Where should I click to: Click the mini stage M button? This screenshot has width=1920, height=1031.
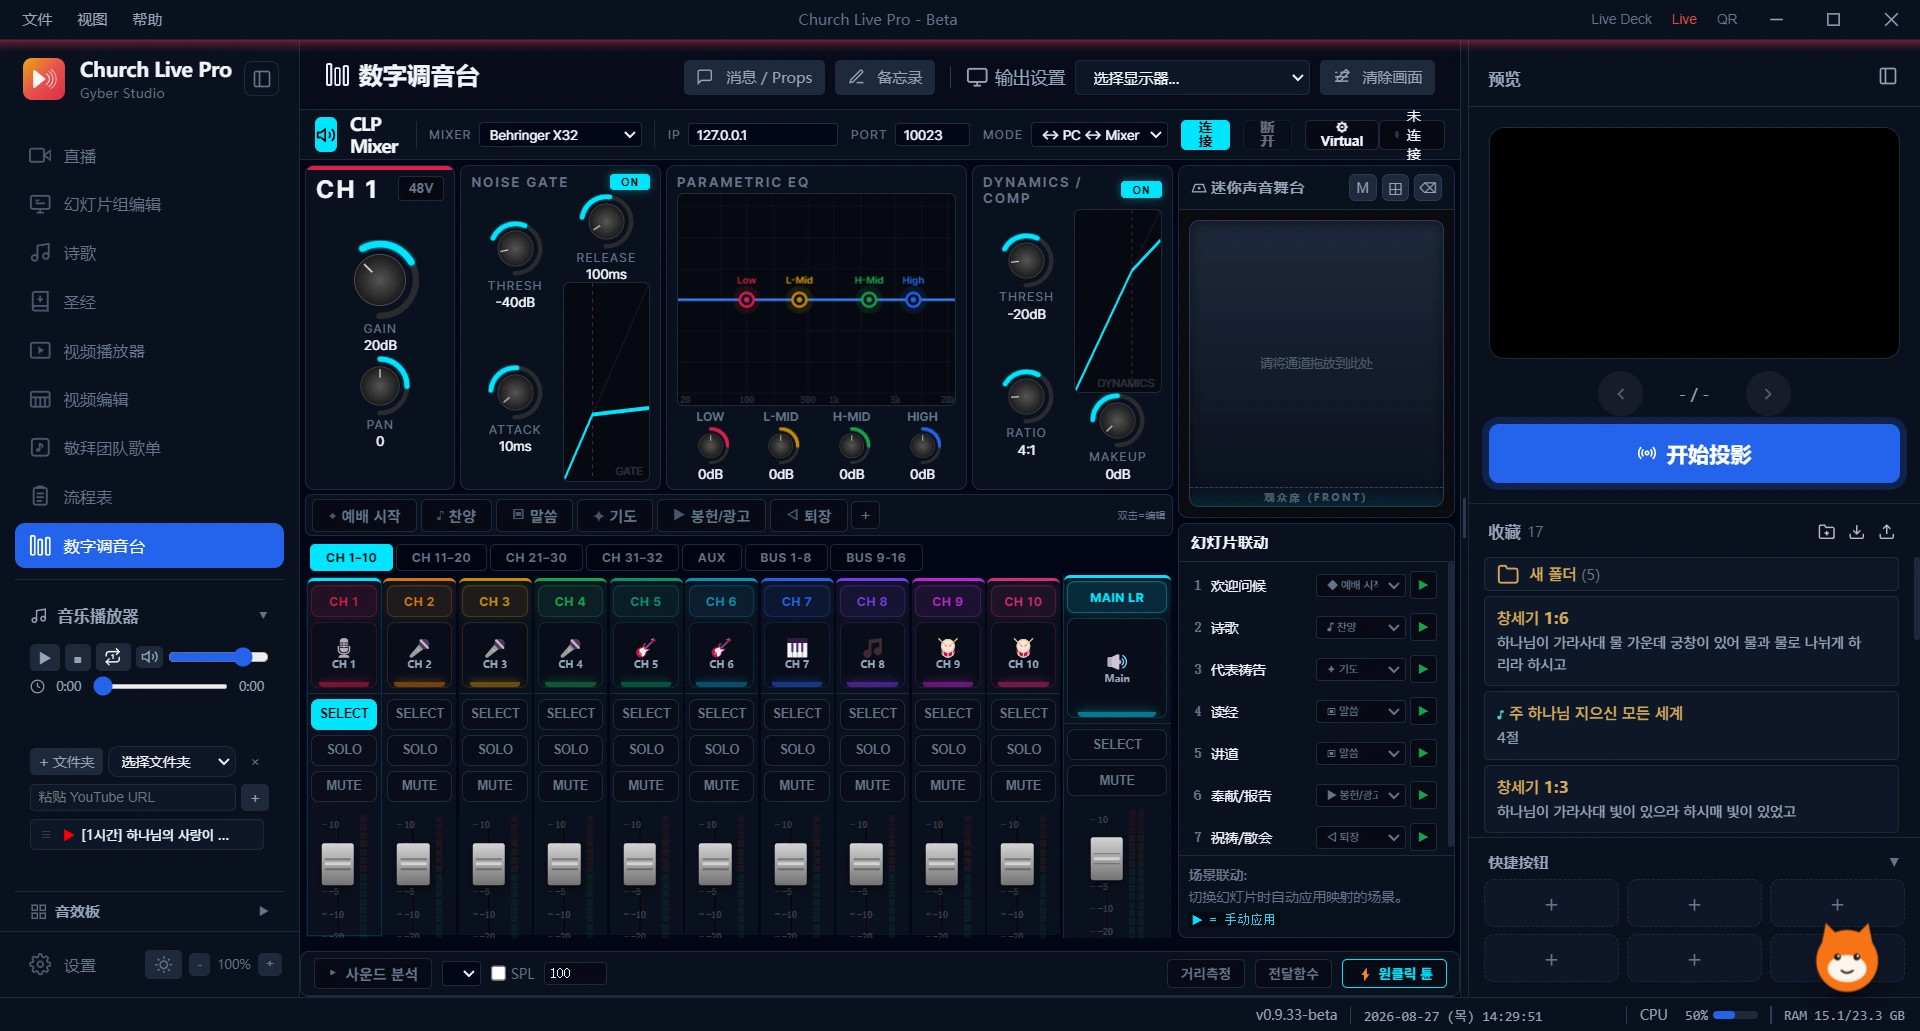(1362, 188)
